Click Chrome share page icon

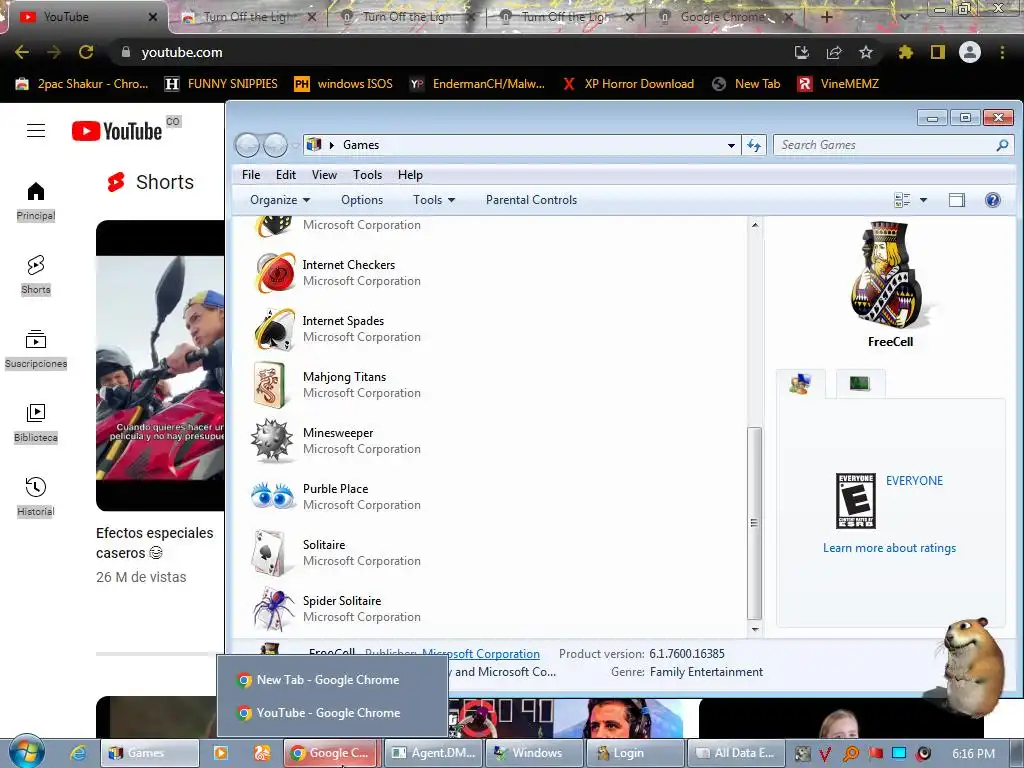834,52
